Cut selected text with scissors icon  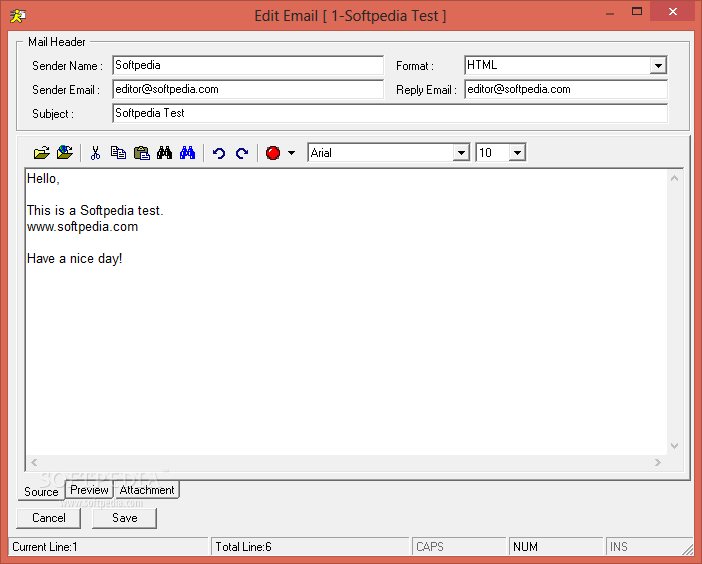pyautogui.click(x=95, y=153)
